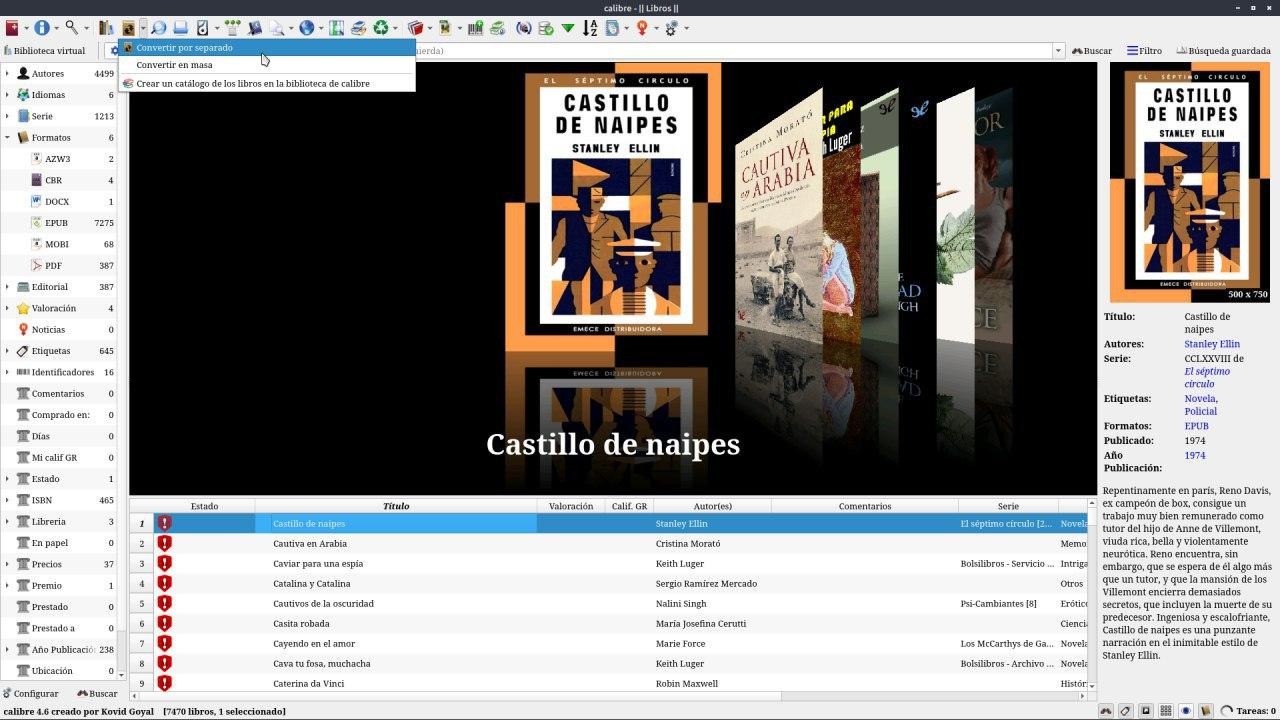Select 'Convertir en masa' menu item
The image size is (1280, 720).
(174, 65)
